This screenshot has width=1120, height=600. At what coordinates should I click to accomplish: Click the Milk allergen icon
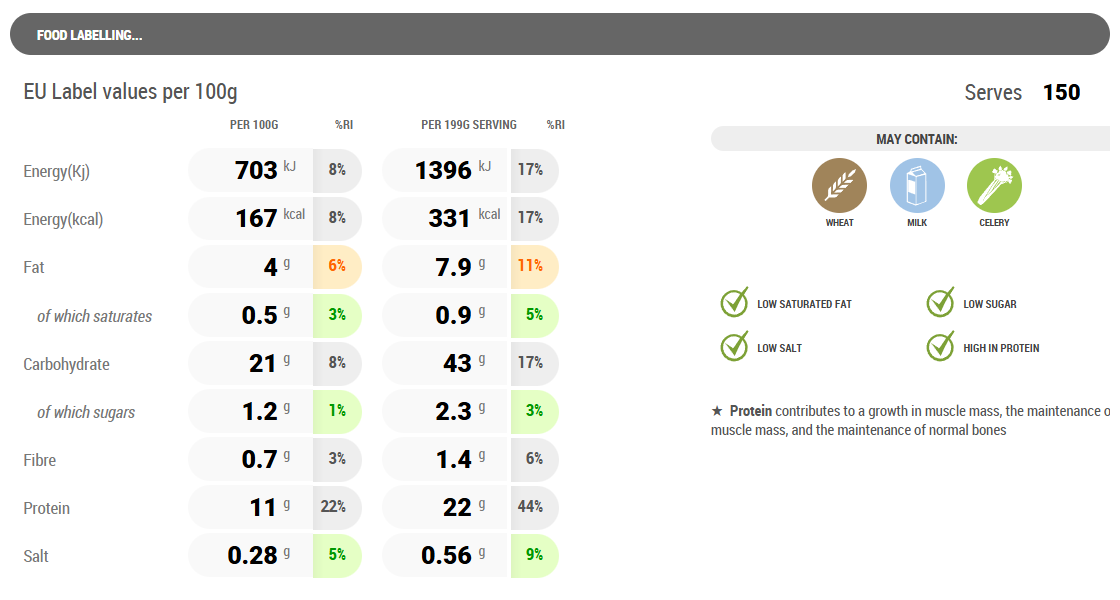[x=917, y=186]
